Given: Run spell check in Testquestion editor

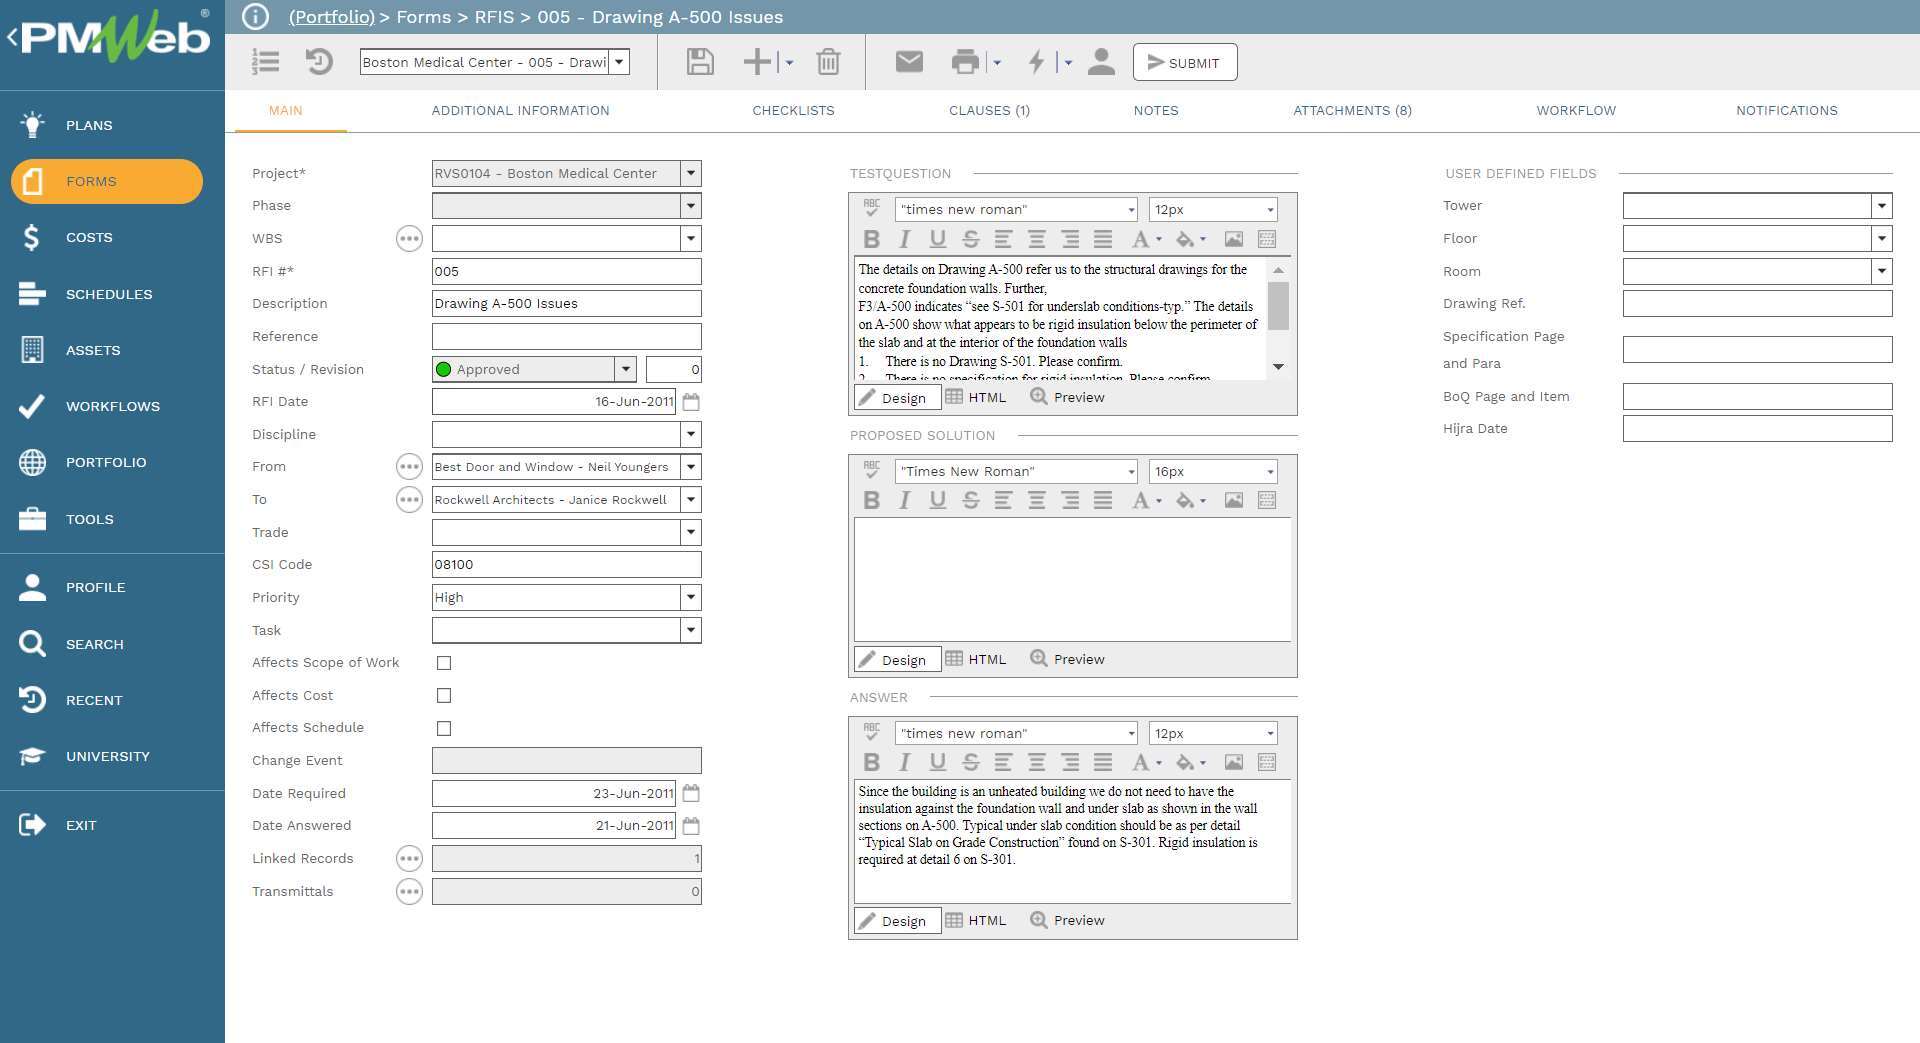Looking at the screenshot, I should point(872,209).
